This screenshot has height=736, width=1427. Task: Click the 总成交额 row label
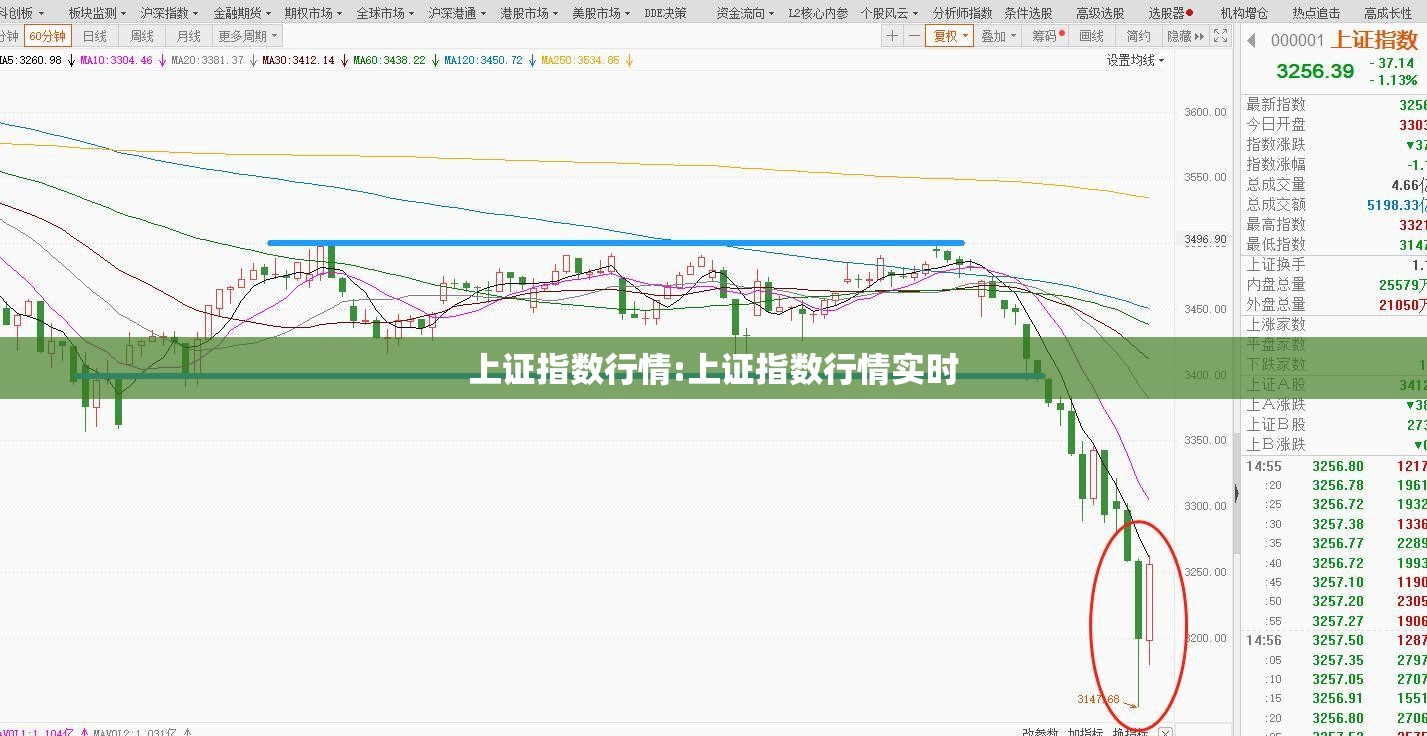[x=1276, y=205]
